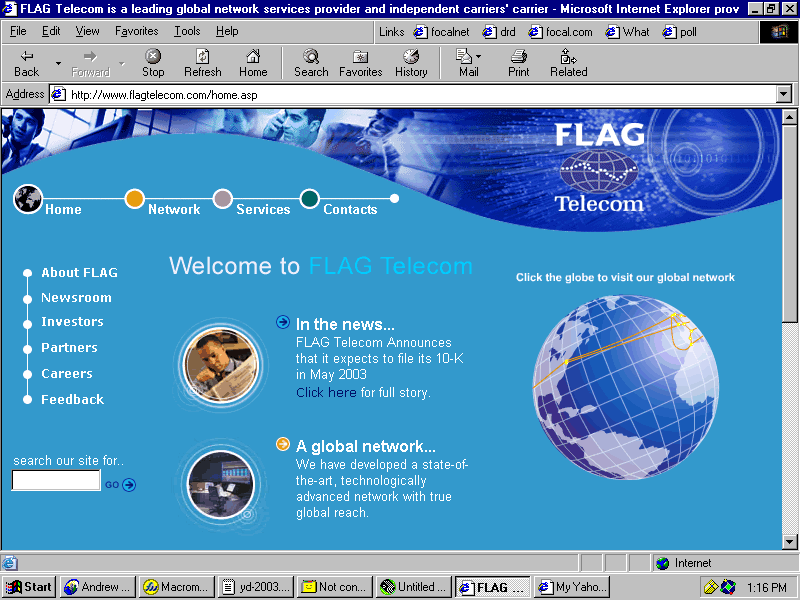The image size is (800, 600).
Task: Click the 'Click here' full story link
Action: pyautogui.click(x=326, y=392)
